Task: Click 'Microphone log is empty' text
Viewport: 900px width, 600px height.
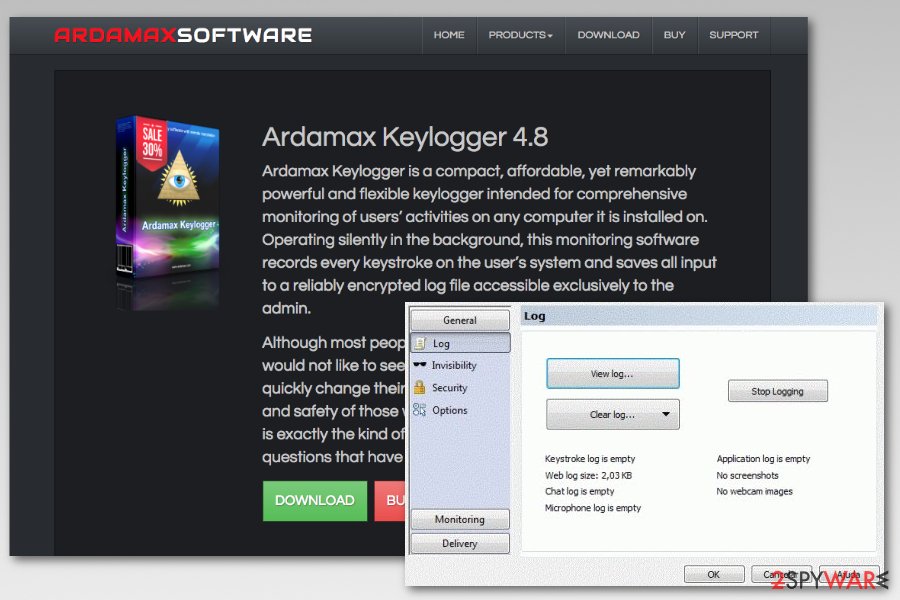Action: point(593,508)
